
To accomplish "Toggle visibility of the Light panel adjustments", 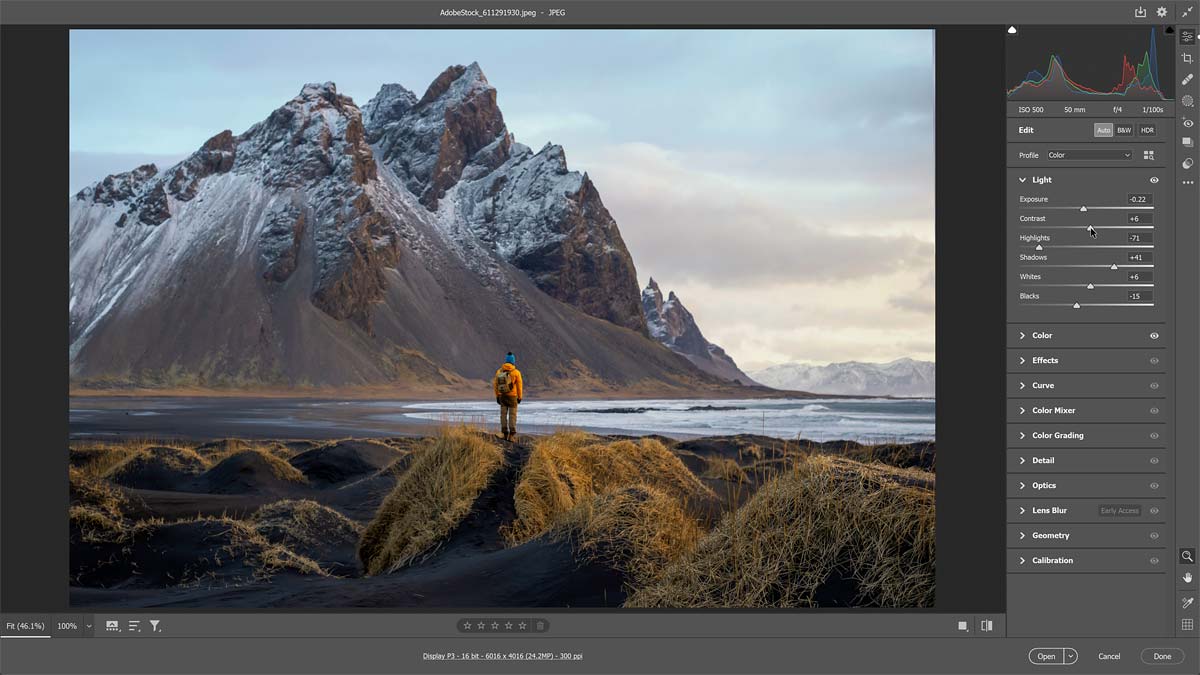I will (1154, 179).
